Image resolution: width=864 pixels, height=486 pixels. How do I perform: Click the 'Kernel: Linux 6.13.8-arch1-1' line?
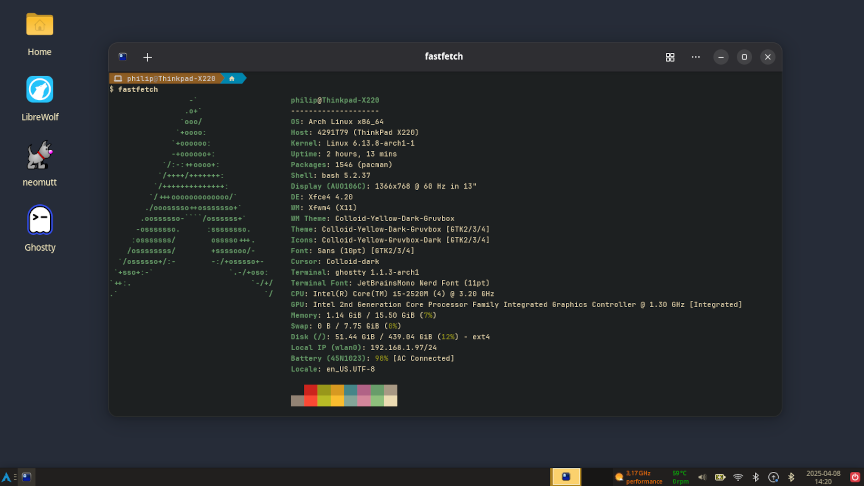[x=353, y=143]
